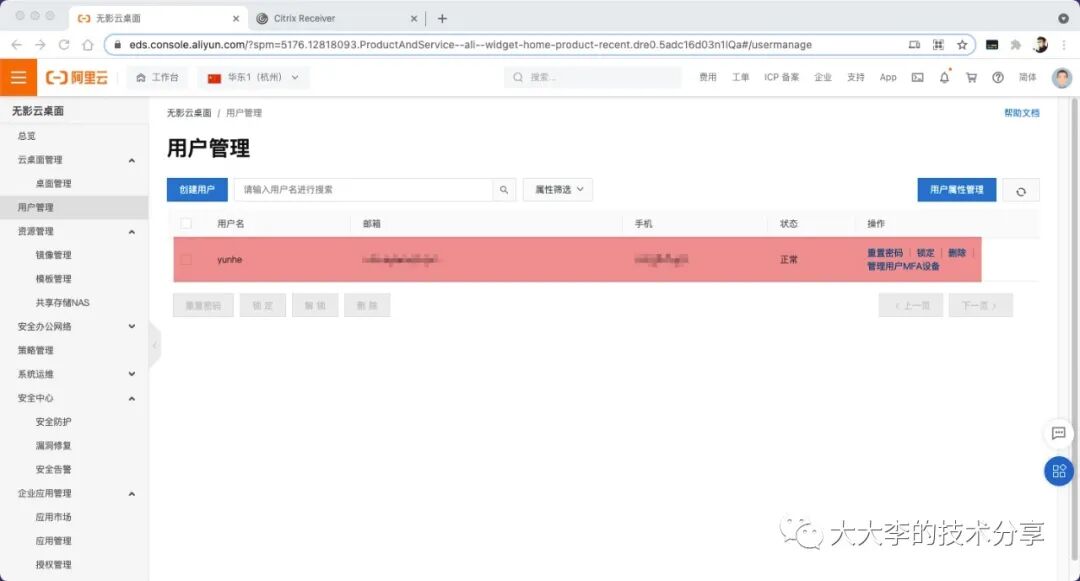Open a new browser tab
Screen dimensions: 1080x581
(x=442, y=19)
